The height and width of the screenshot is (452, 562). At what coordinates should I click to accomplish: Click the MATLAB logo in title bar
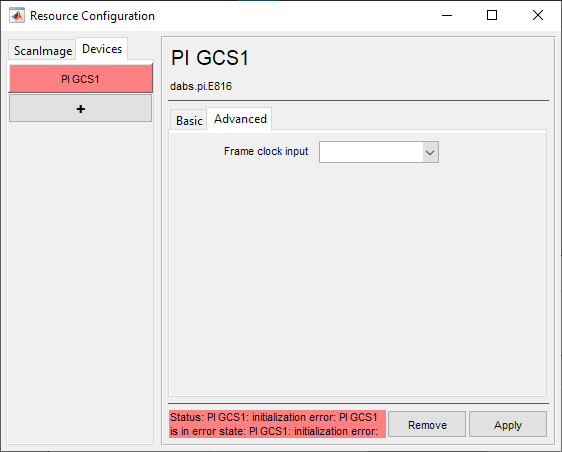(x=17, y=15)
